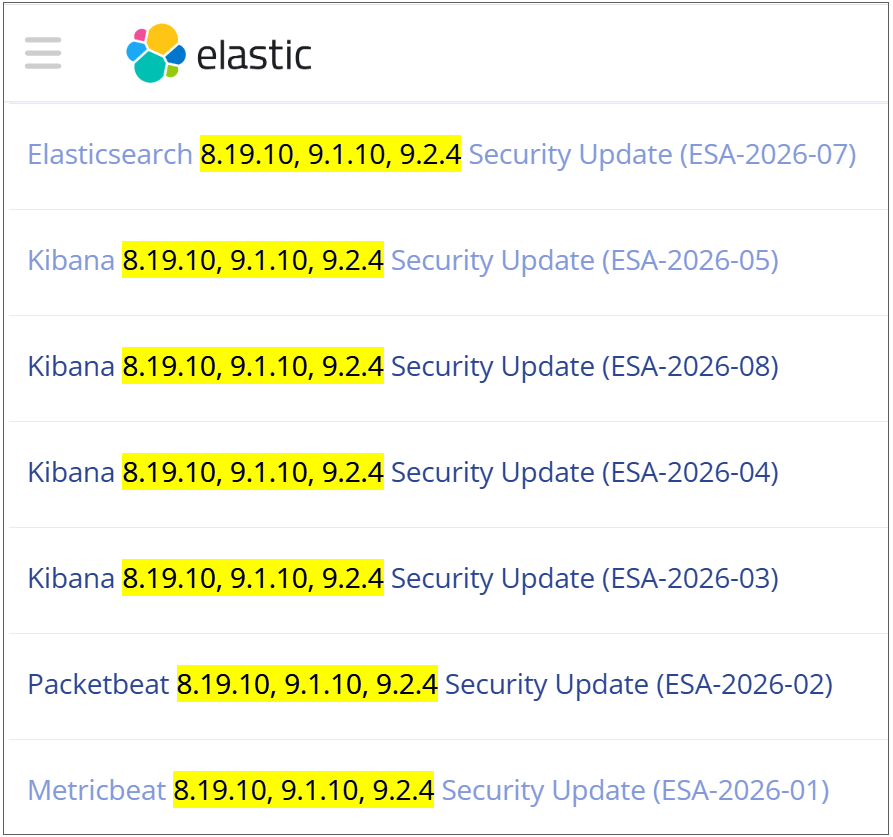Click highlighted versions in the ESA-2026-08 row
Image resolution: width=893 pixels, height=837 pixels.
(x=252, y=367)
